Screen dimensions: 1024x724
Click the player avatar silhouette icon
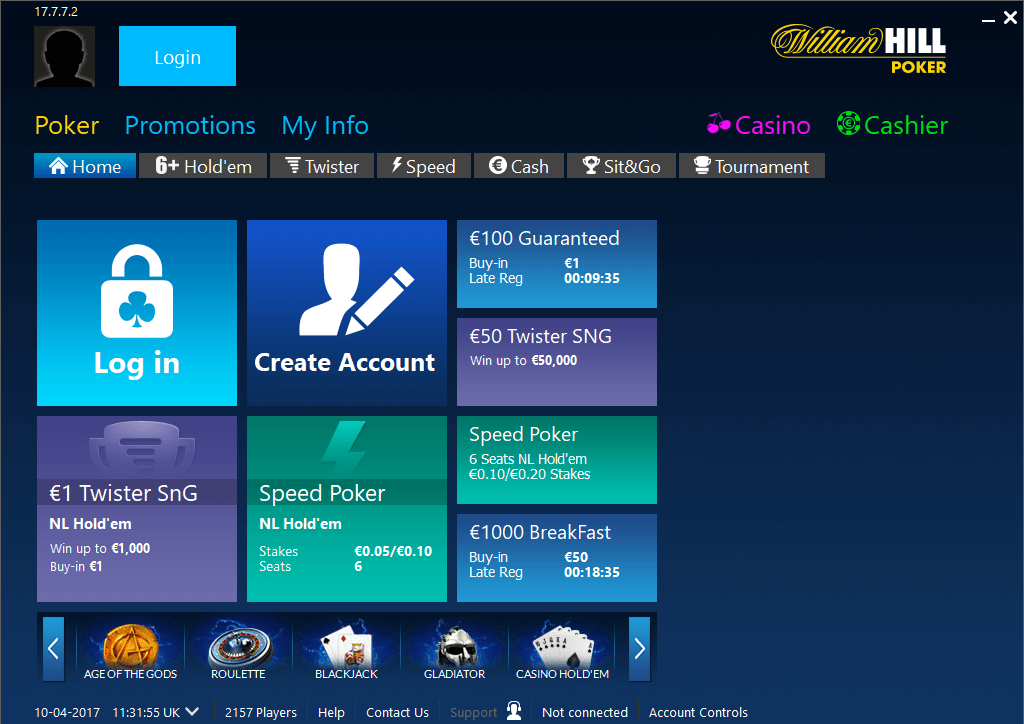[64, 56]
